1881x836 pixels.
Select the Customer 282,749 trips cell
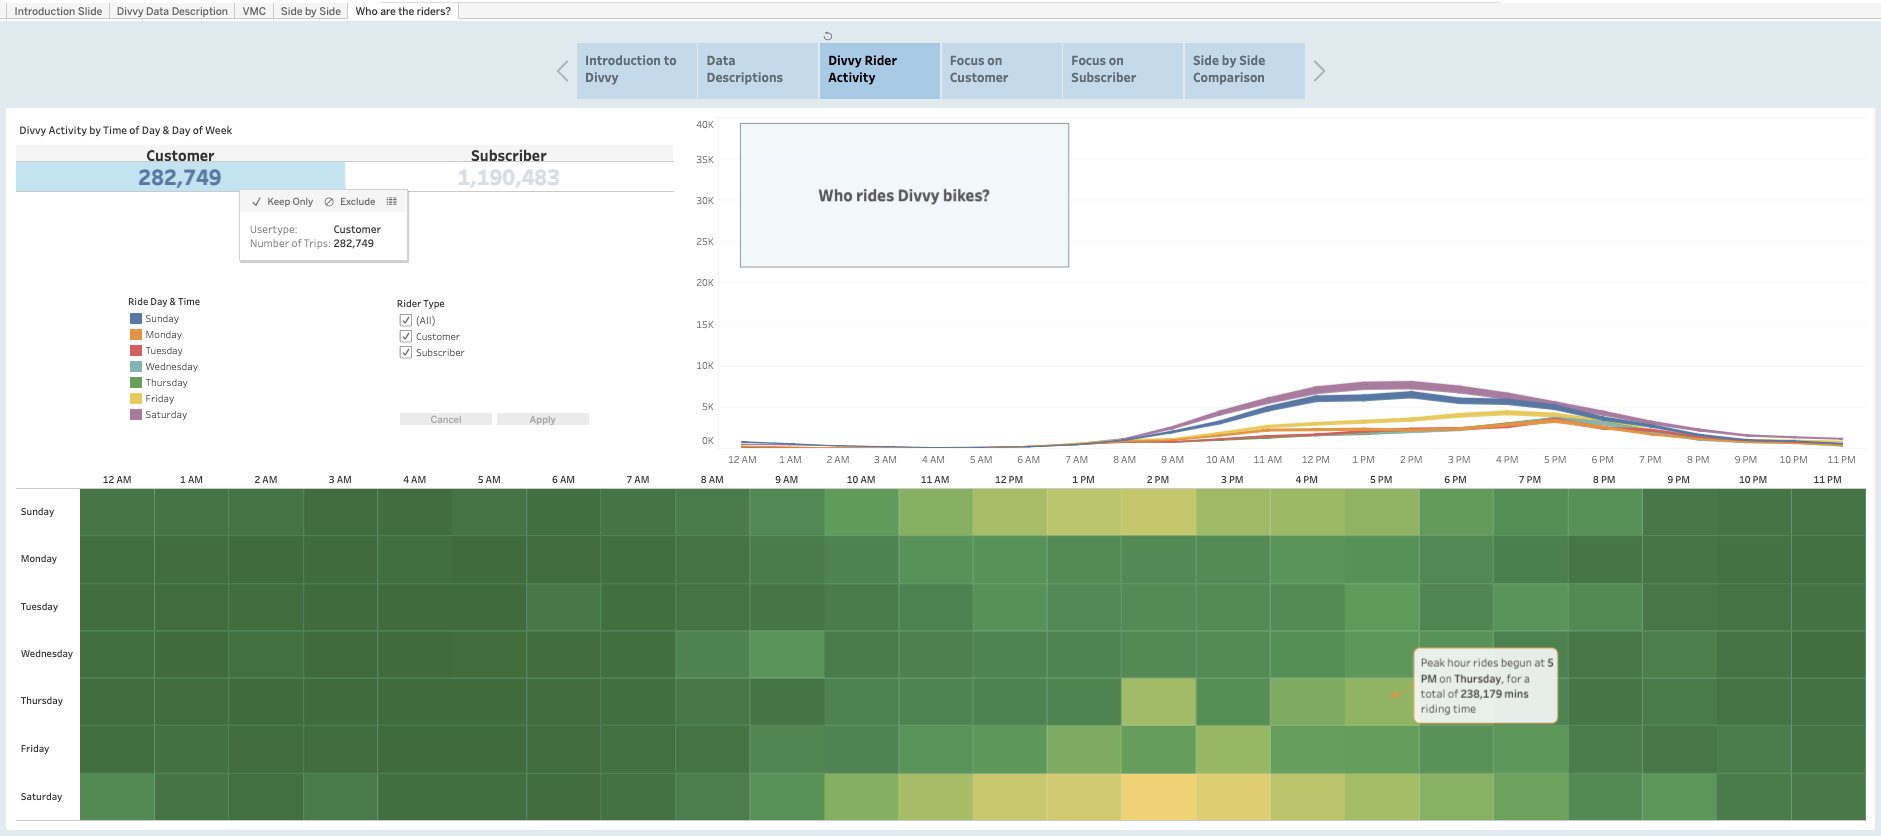(180, 177)
